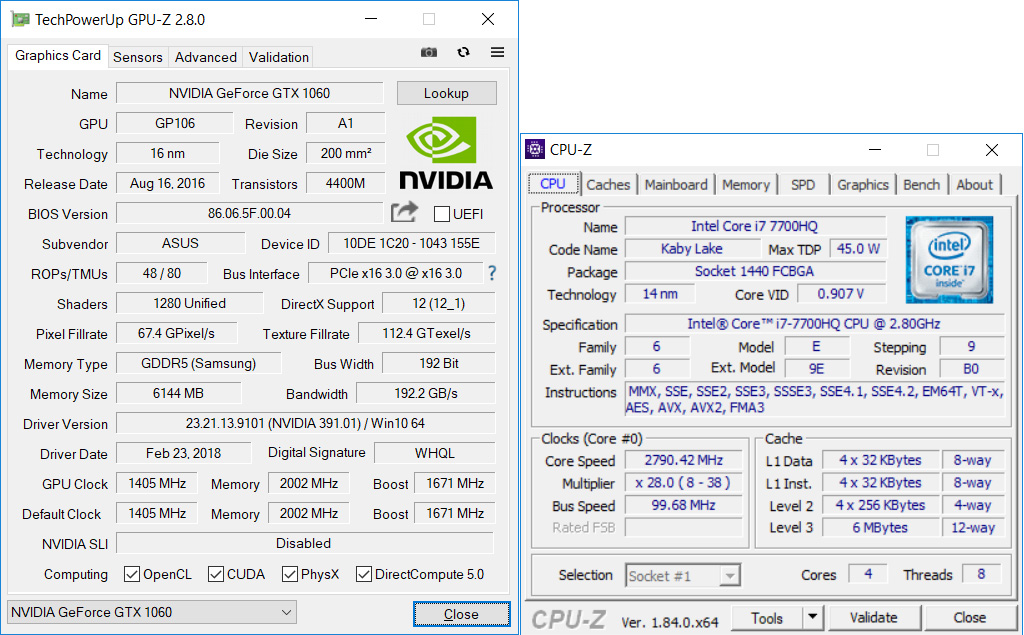Click the Core VID value 0.907 V
Viewport: 1024px width, 635px height.
[x=841, y=293]
